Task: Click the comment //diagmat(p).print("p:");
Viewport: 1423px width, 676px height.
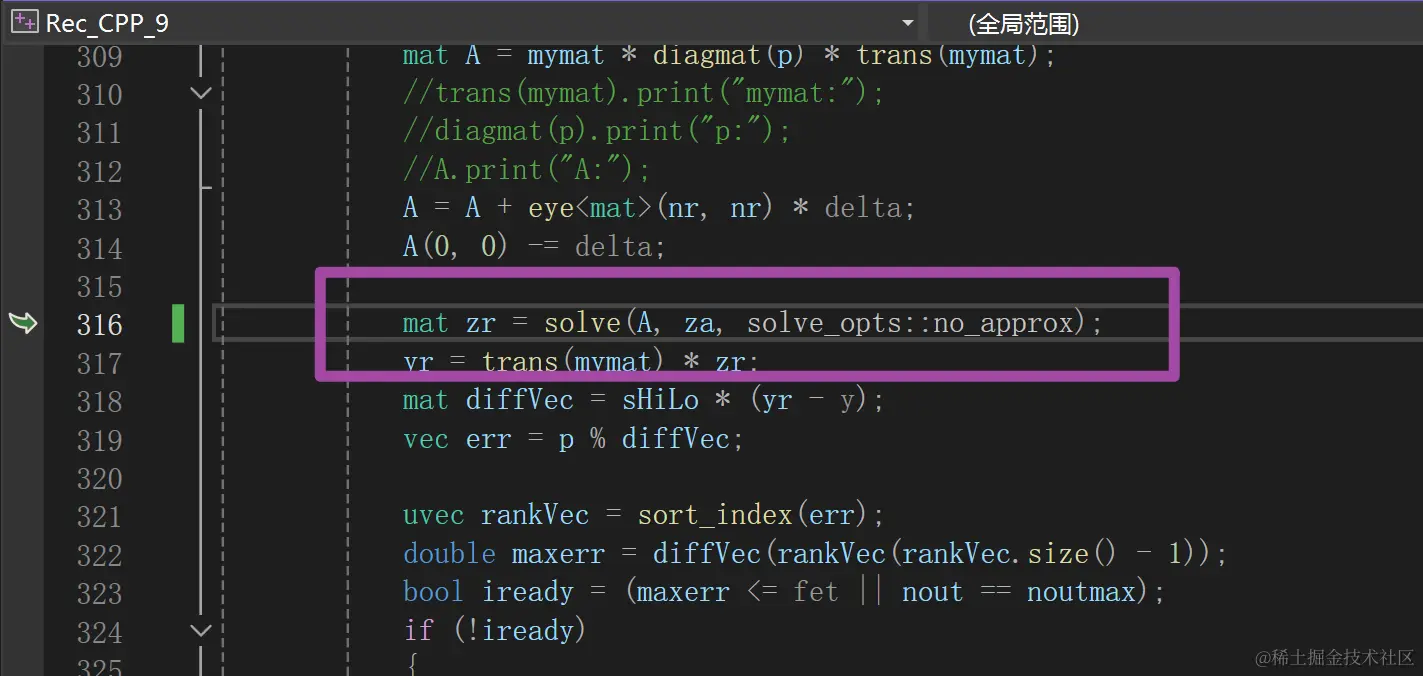Action: pos(597,132)
